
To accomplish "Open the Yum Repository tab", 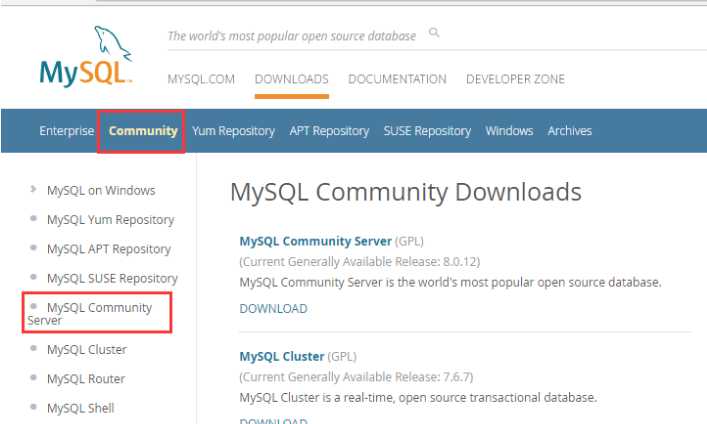I will [x=234, y=131].
